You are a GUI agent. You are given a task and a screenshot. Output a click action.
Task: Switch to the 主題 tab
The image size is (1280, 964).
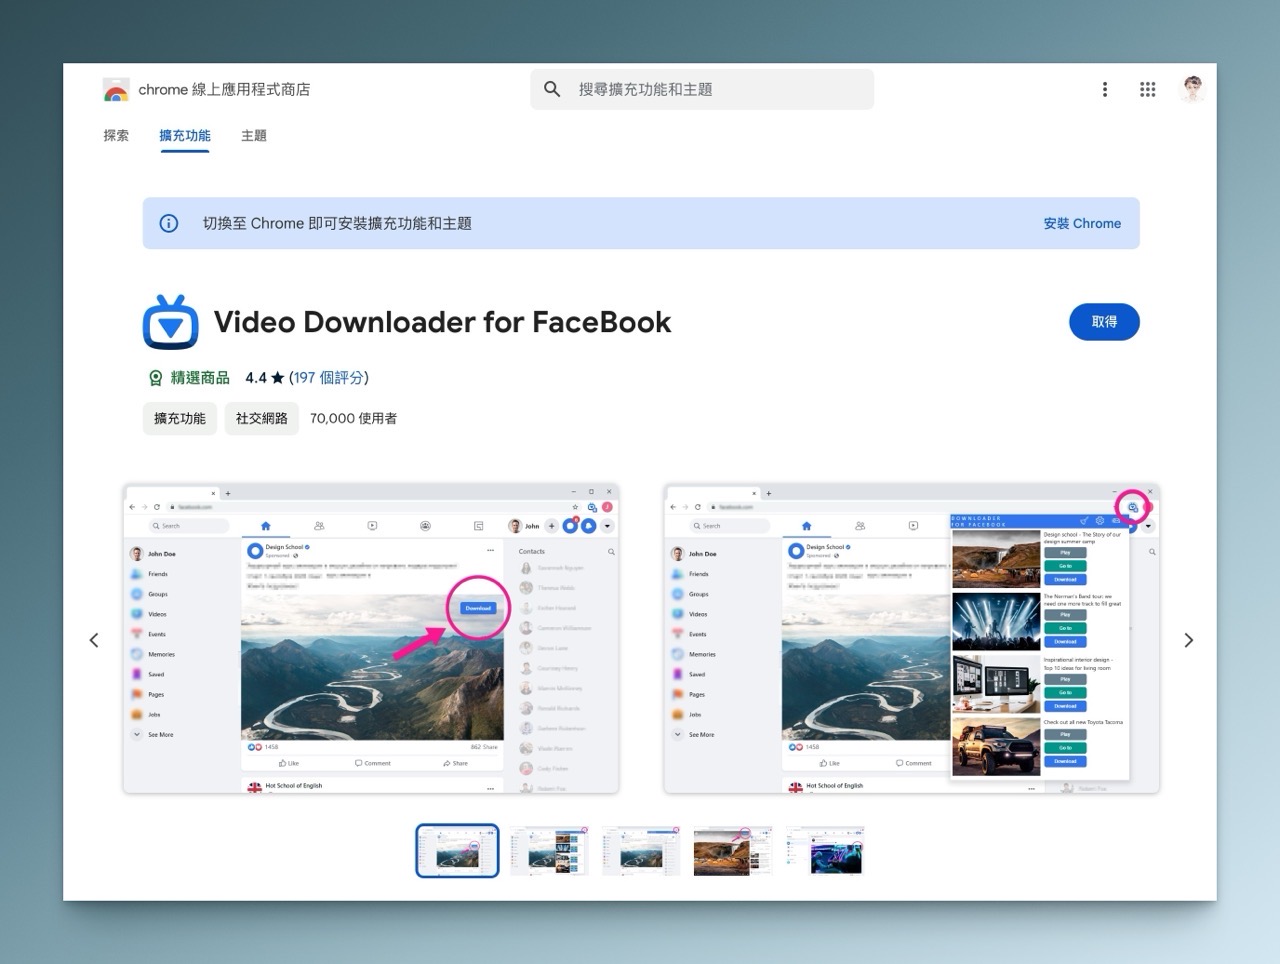click(x=254, y=135)
